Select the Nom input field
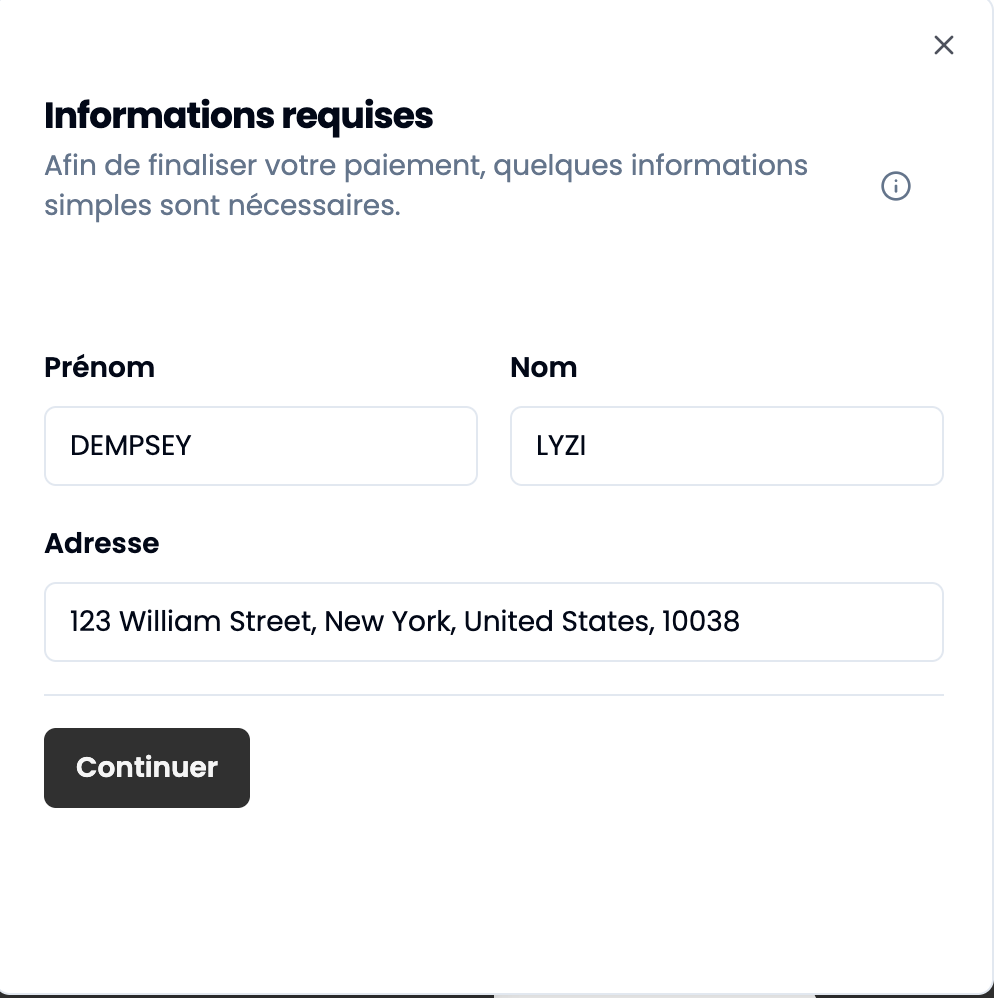 pyautogui.click(x=727, y=446)
